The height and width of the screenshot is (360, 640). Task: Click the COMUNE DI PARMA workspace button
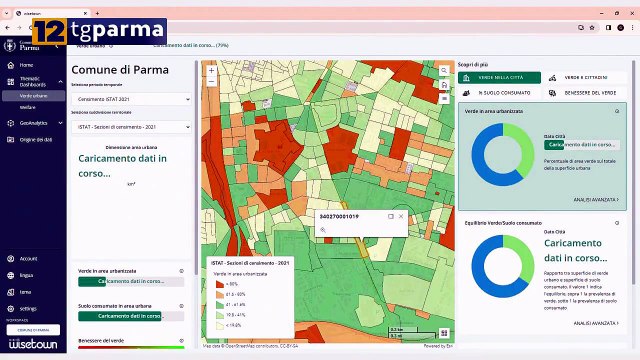[x=33, y=330]
